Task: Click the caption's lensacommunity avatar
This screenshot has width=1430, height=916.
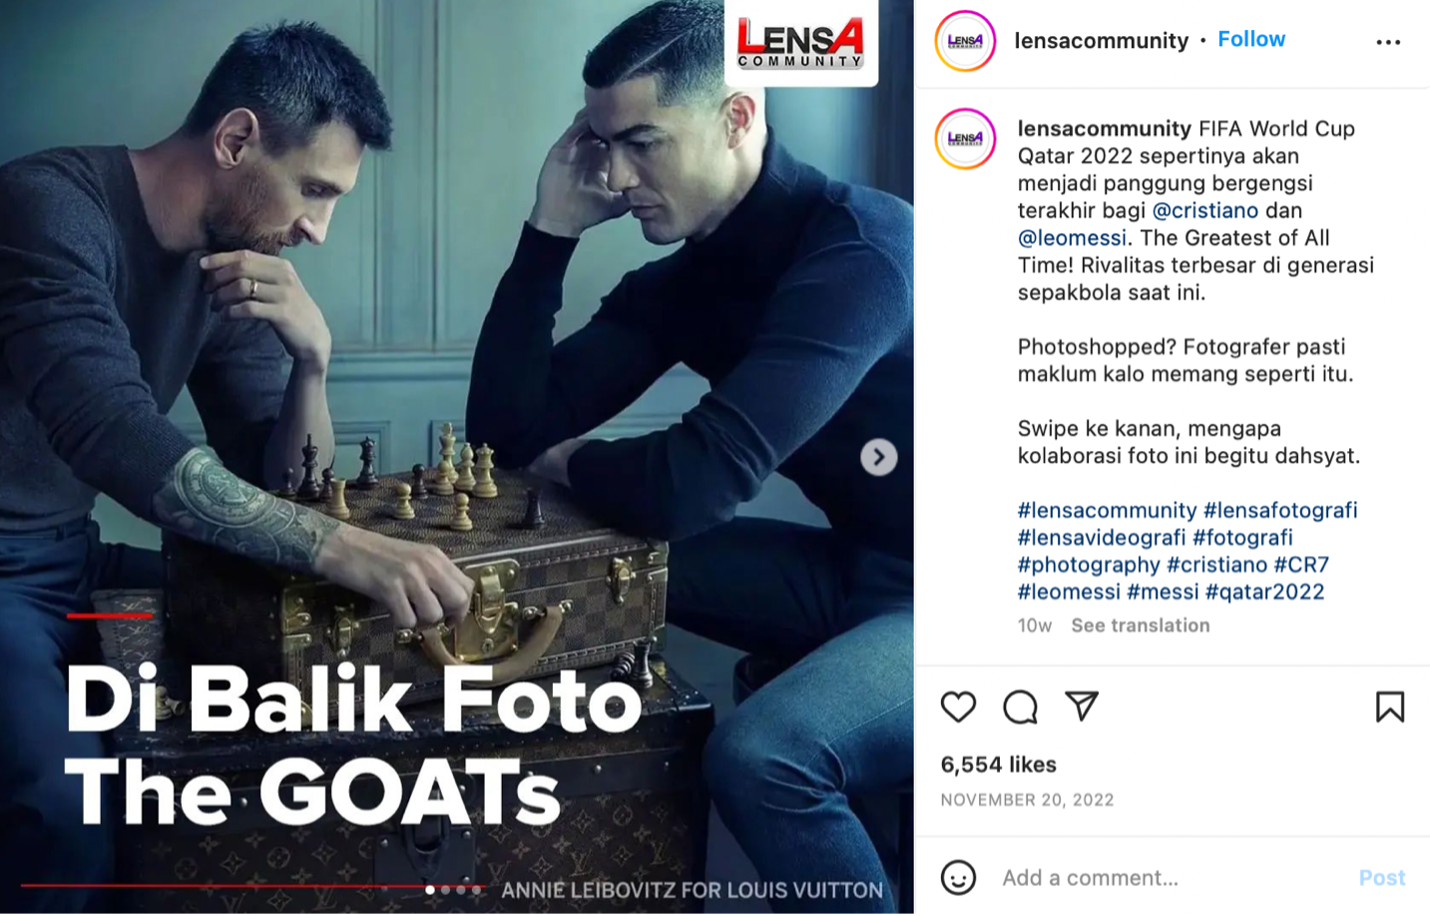Action: tap(965, 139)
